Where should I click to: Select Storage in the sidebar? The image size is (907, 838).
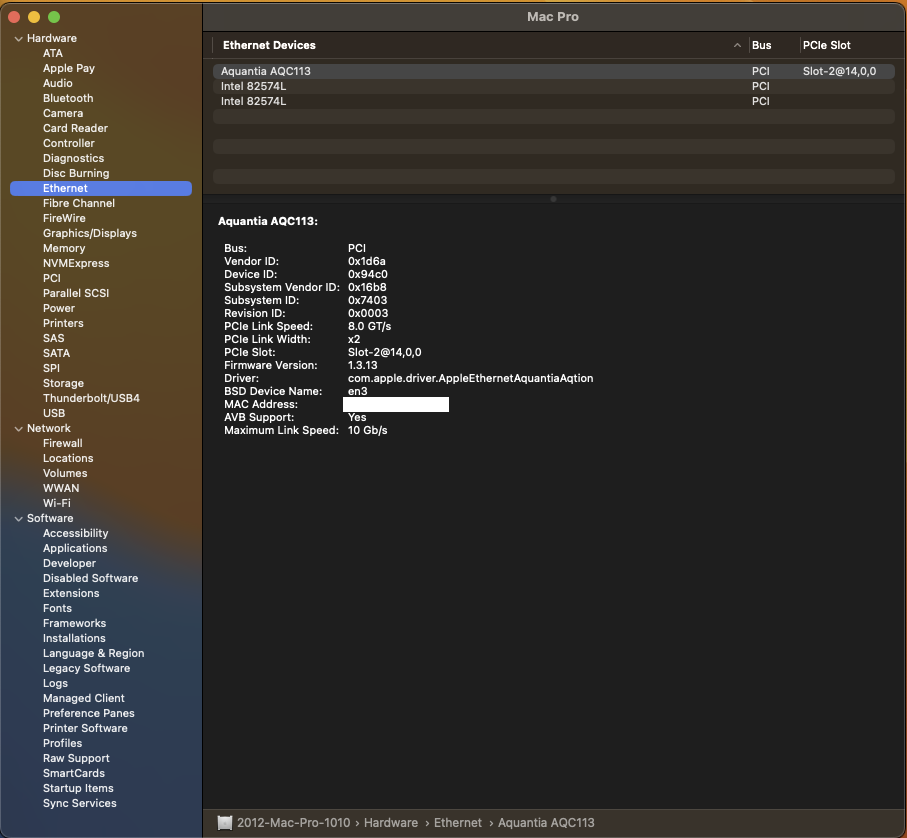64,383
